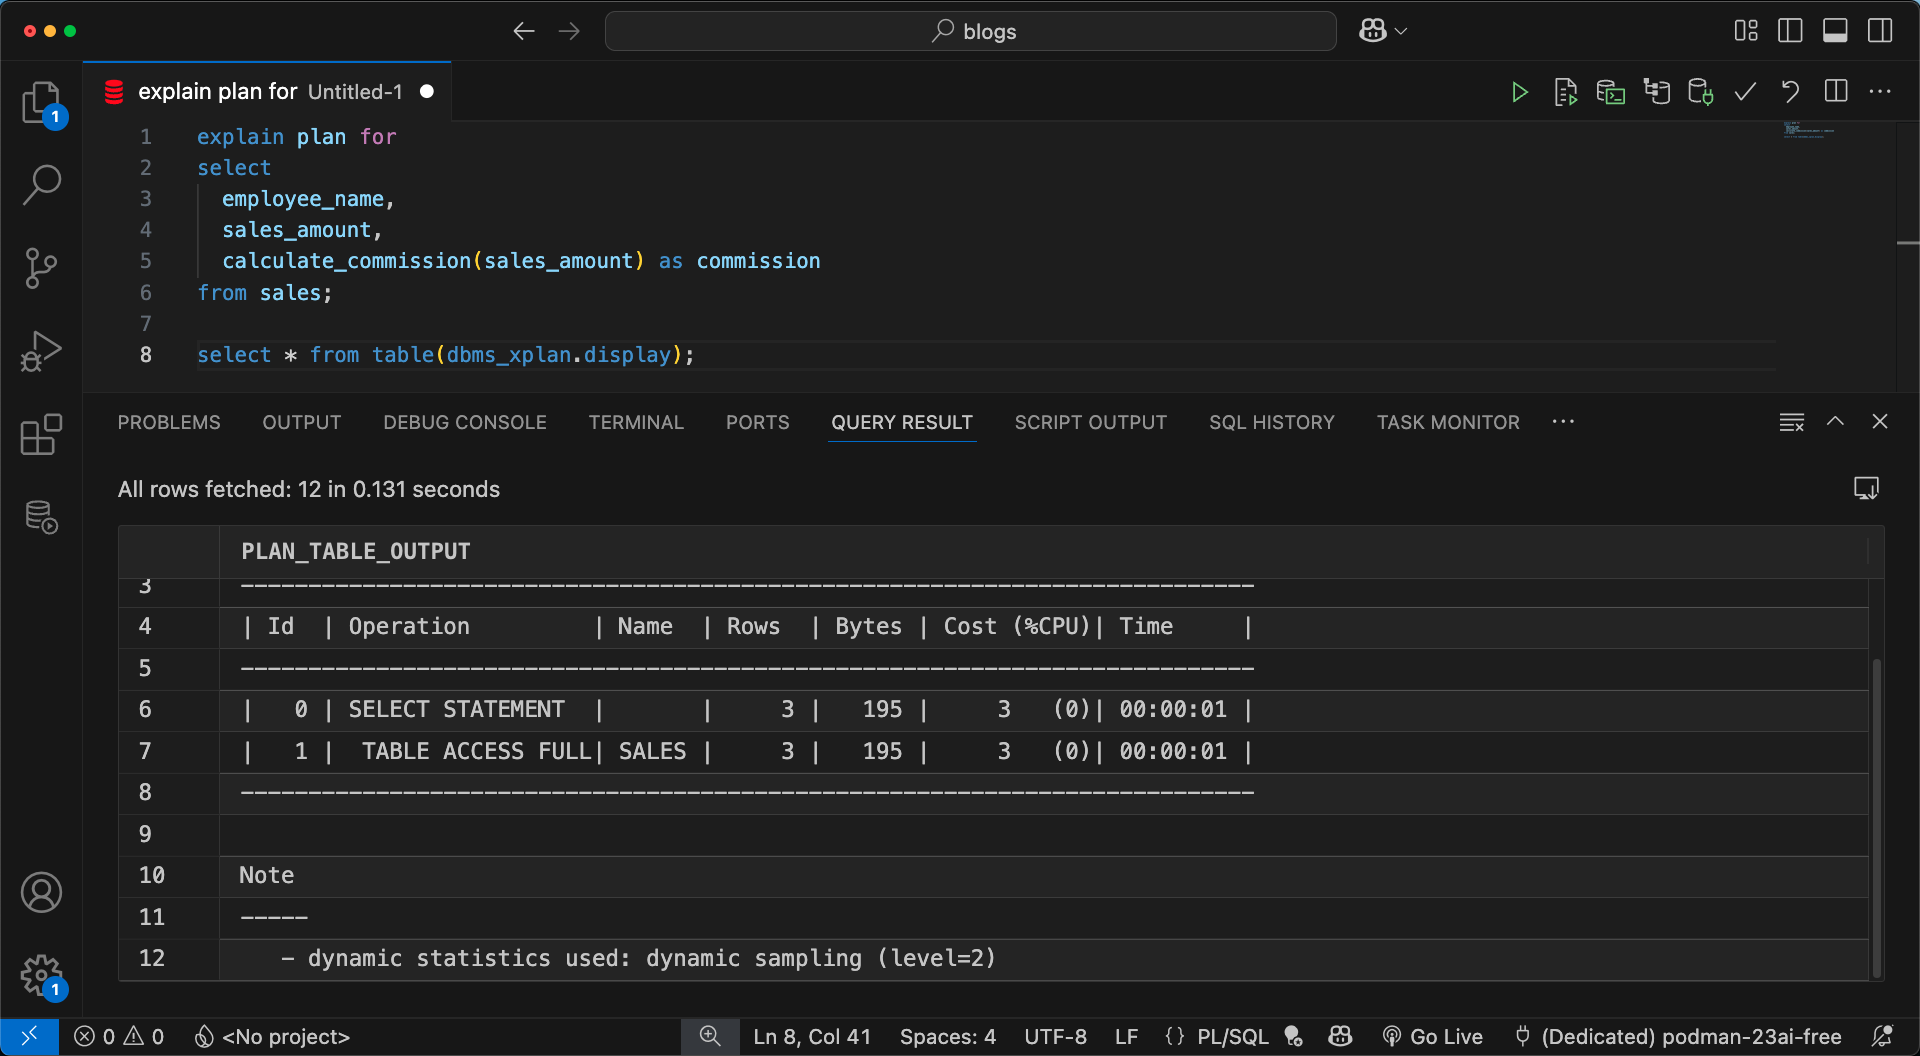Open result in new window icon
This screenshot has width=1920, height=1056.
1866,488
